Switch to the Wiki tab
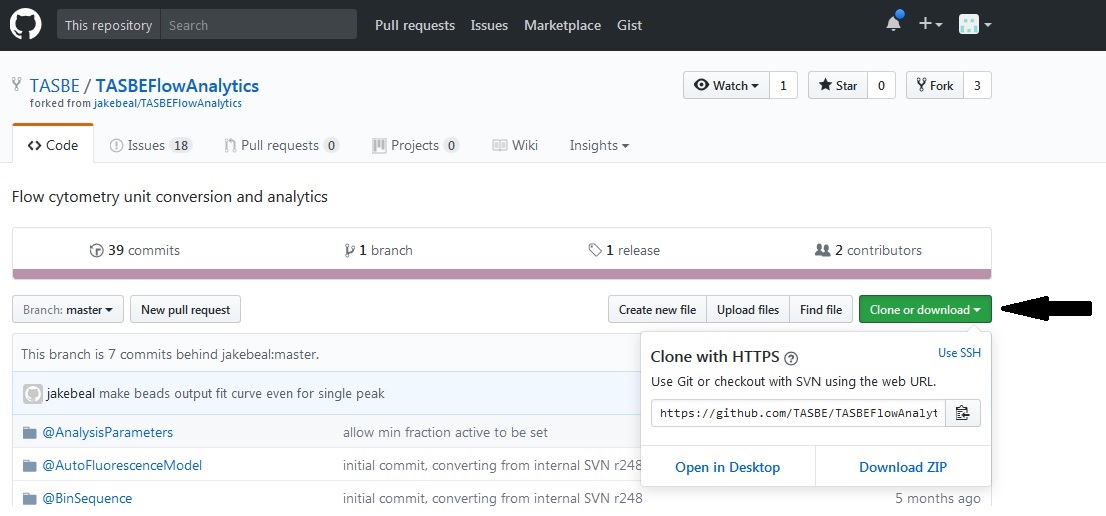Viewport: 1106px width, 516px height. click(x=515, y=145)
